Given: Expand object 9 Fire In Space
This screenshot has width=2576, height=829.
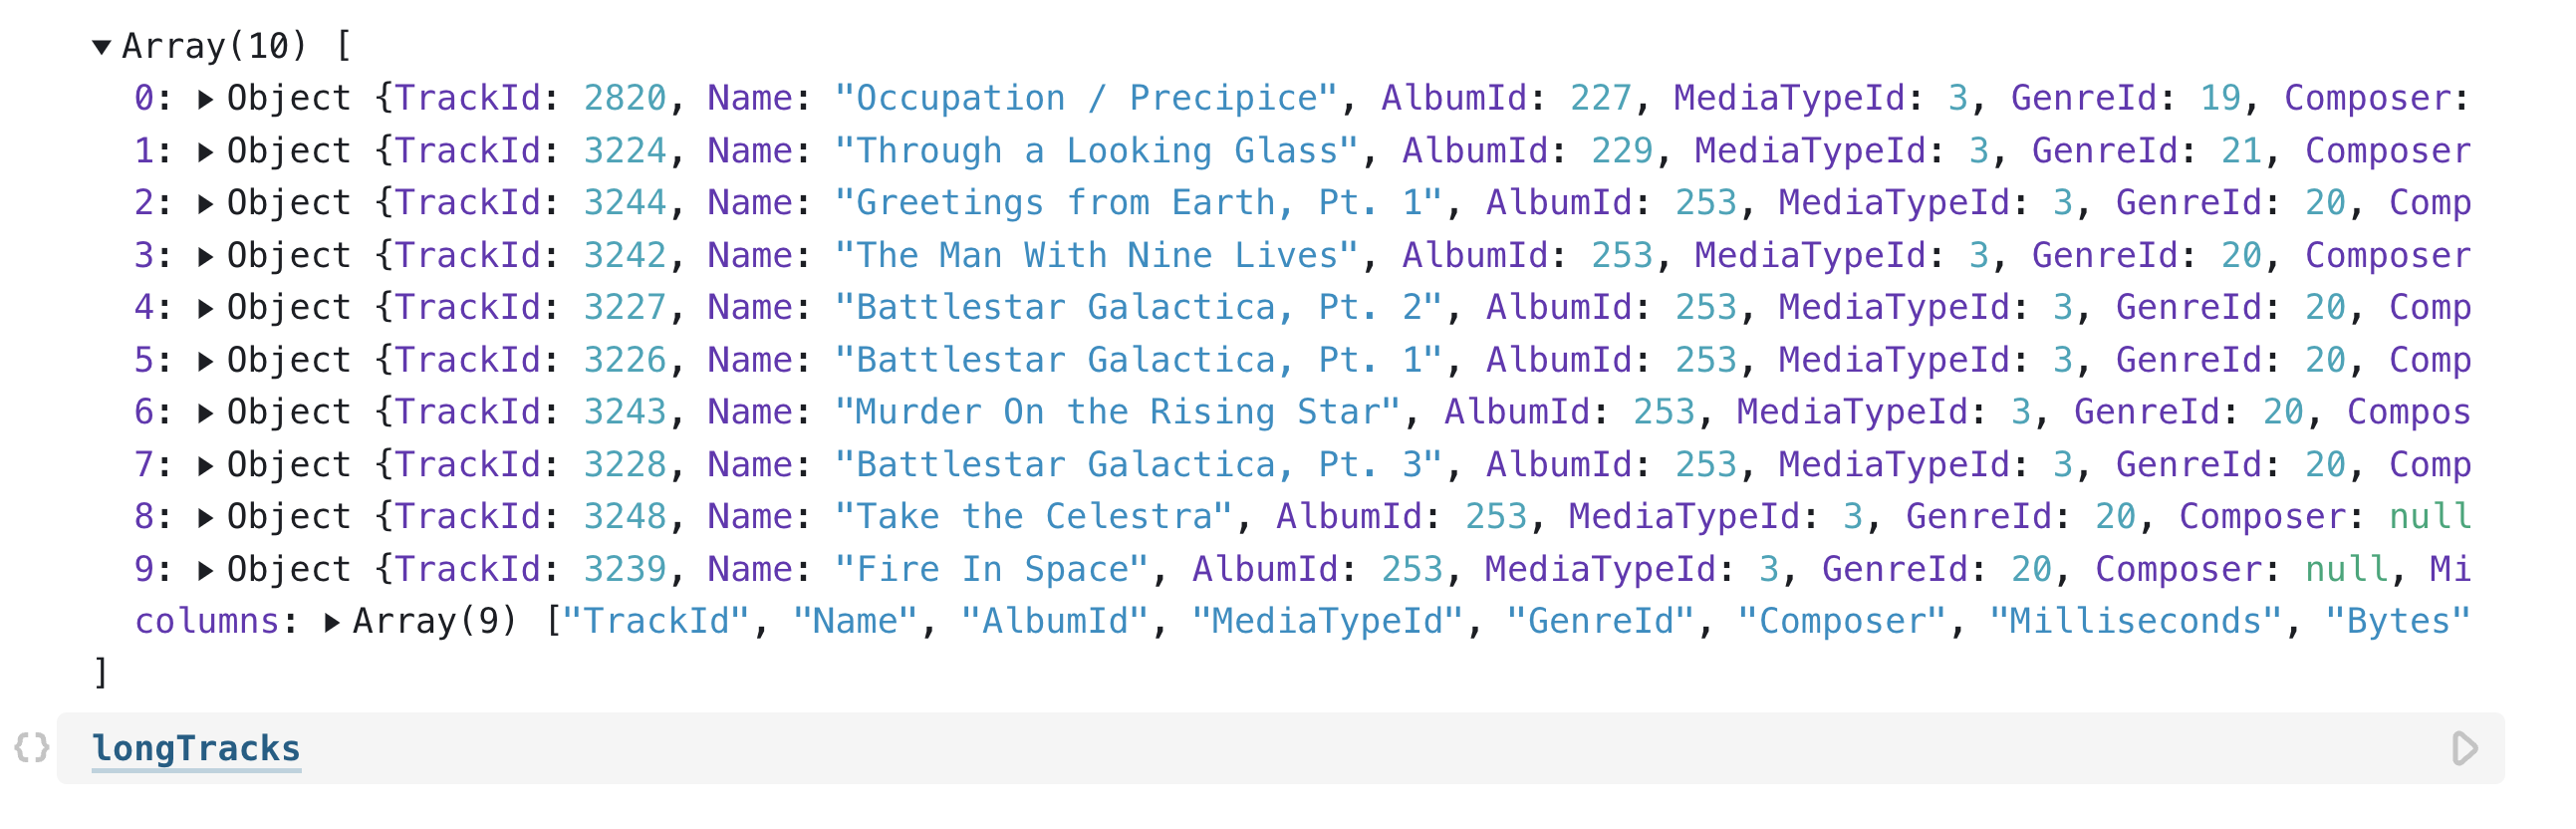Looking at the screenshot, I should [x=207, y=568].
